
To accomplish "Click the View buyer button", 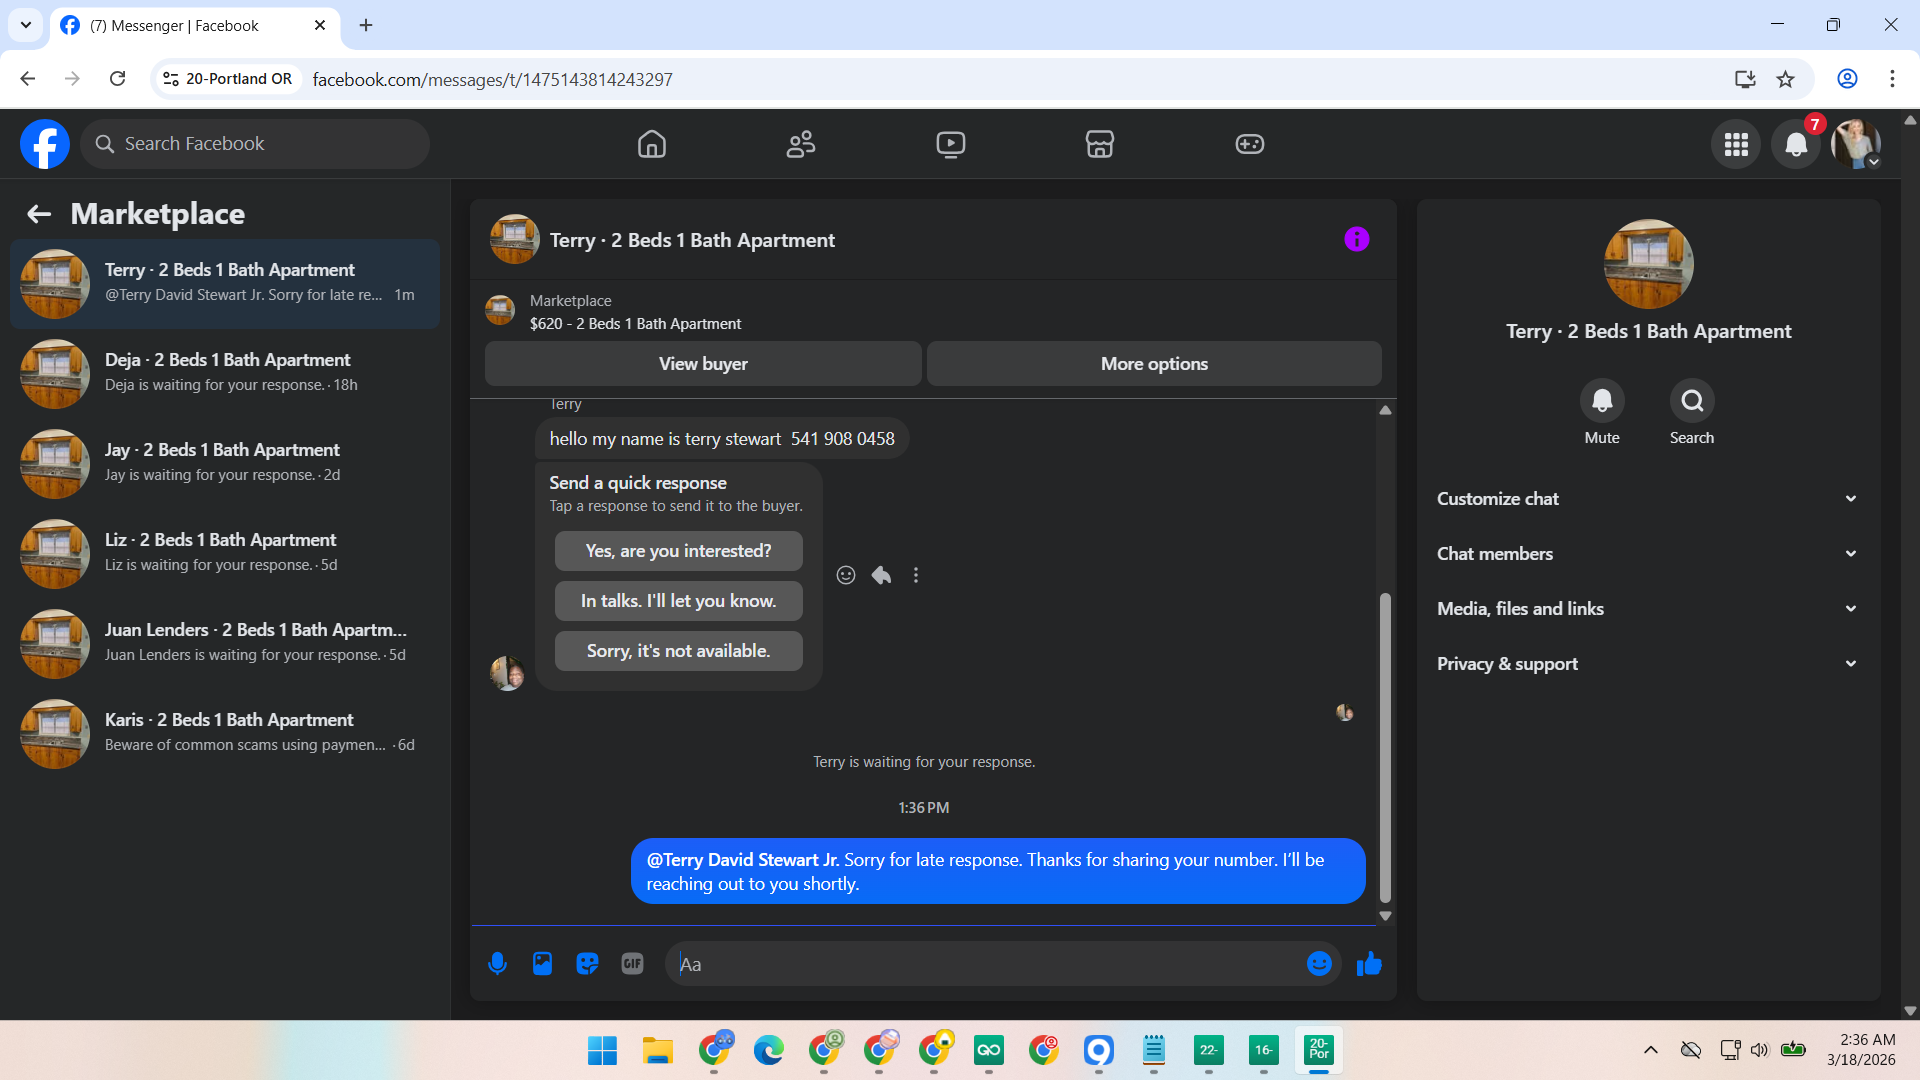I will 703,364.
